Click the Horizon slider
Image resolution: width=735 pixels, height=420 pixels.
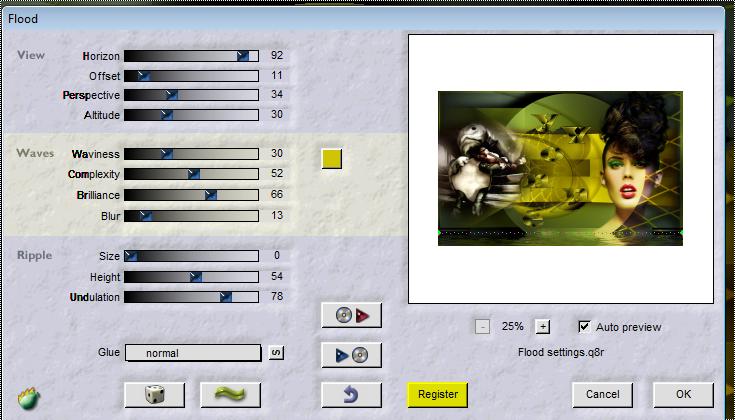(x=191, y=56)
